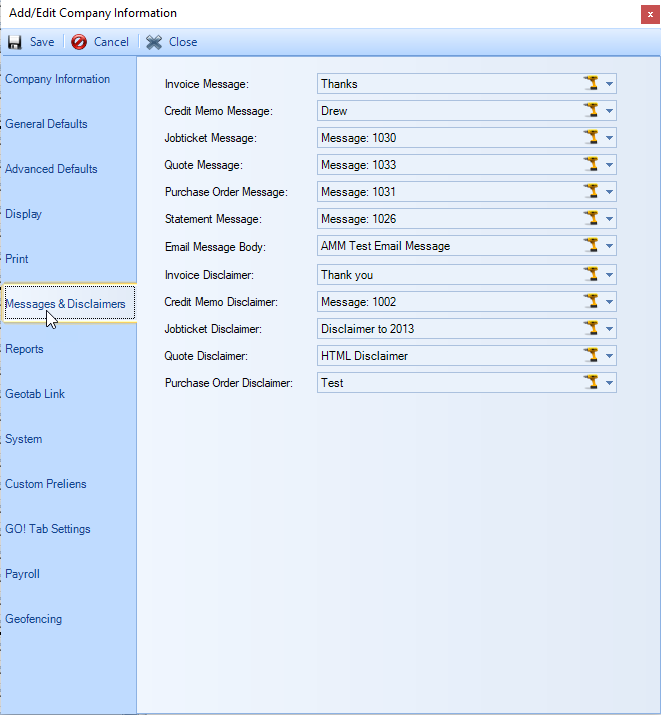
Task: Open the General Defaults tab
Action: coord(47,124)
